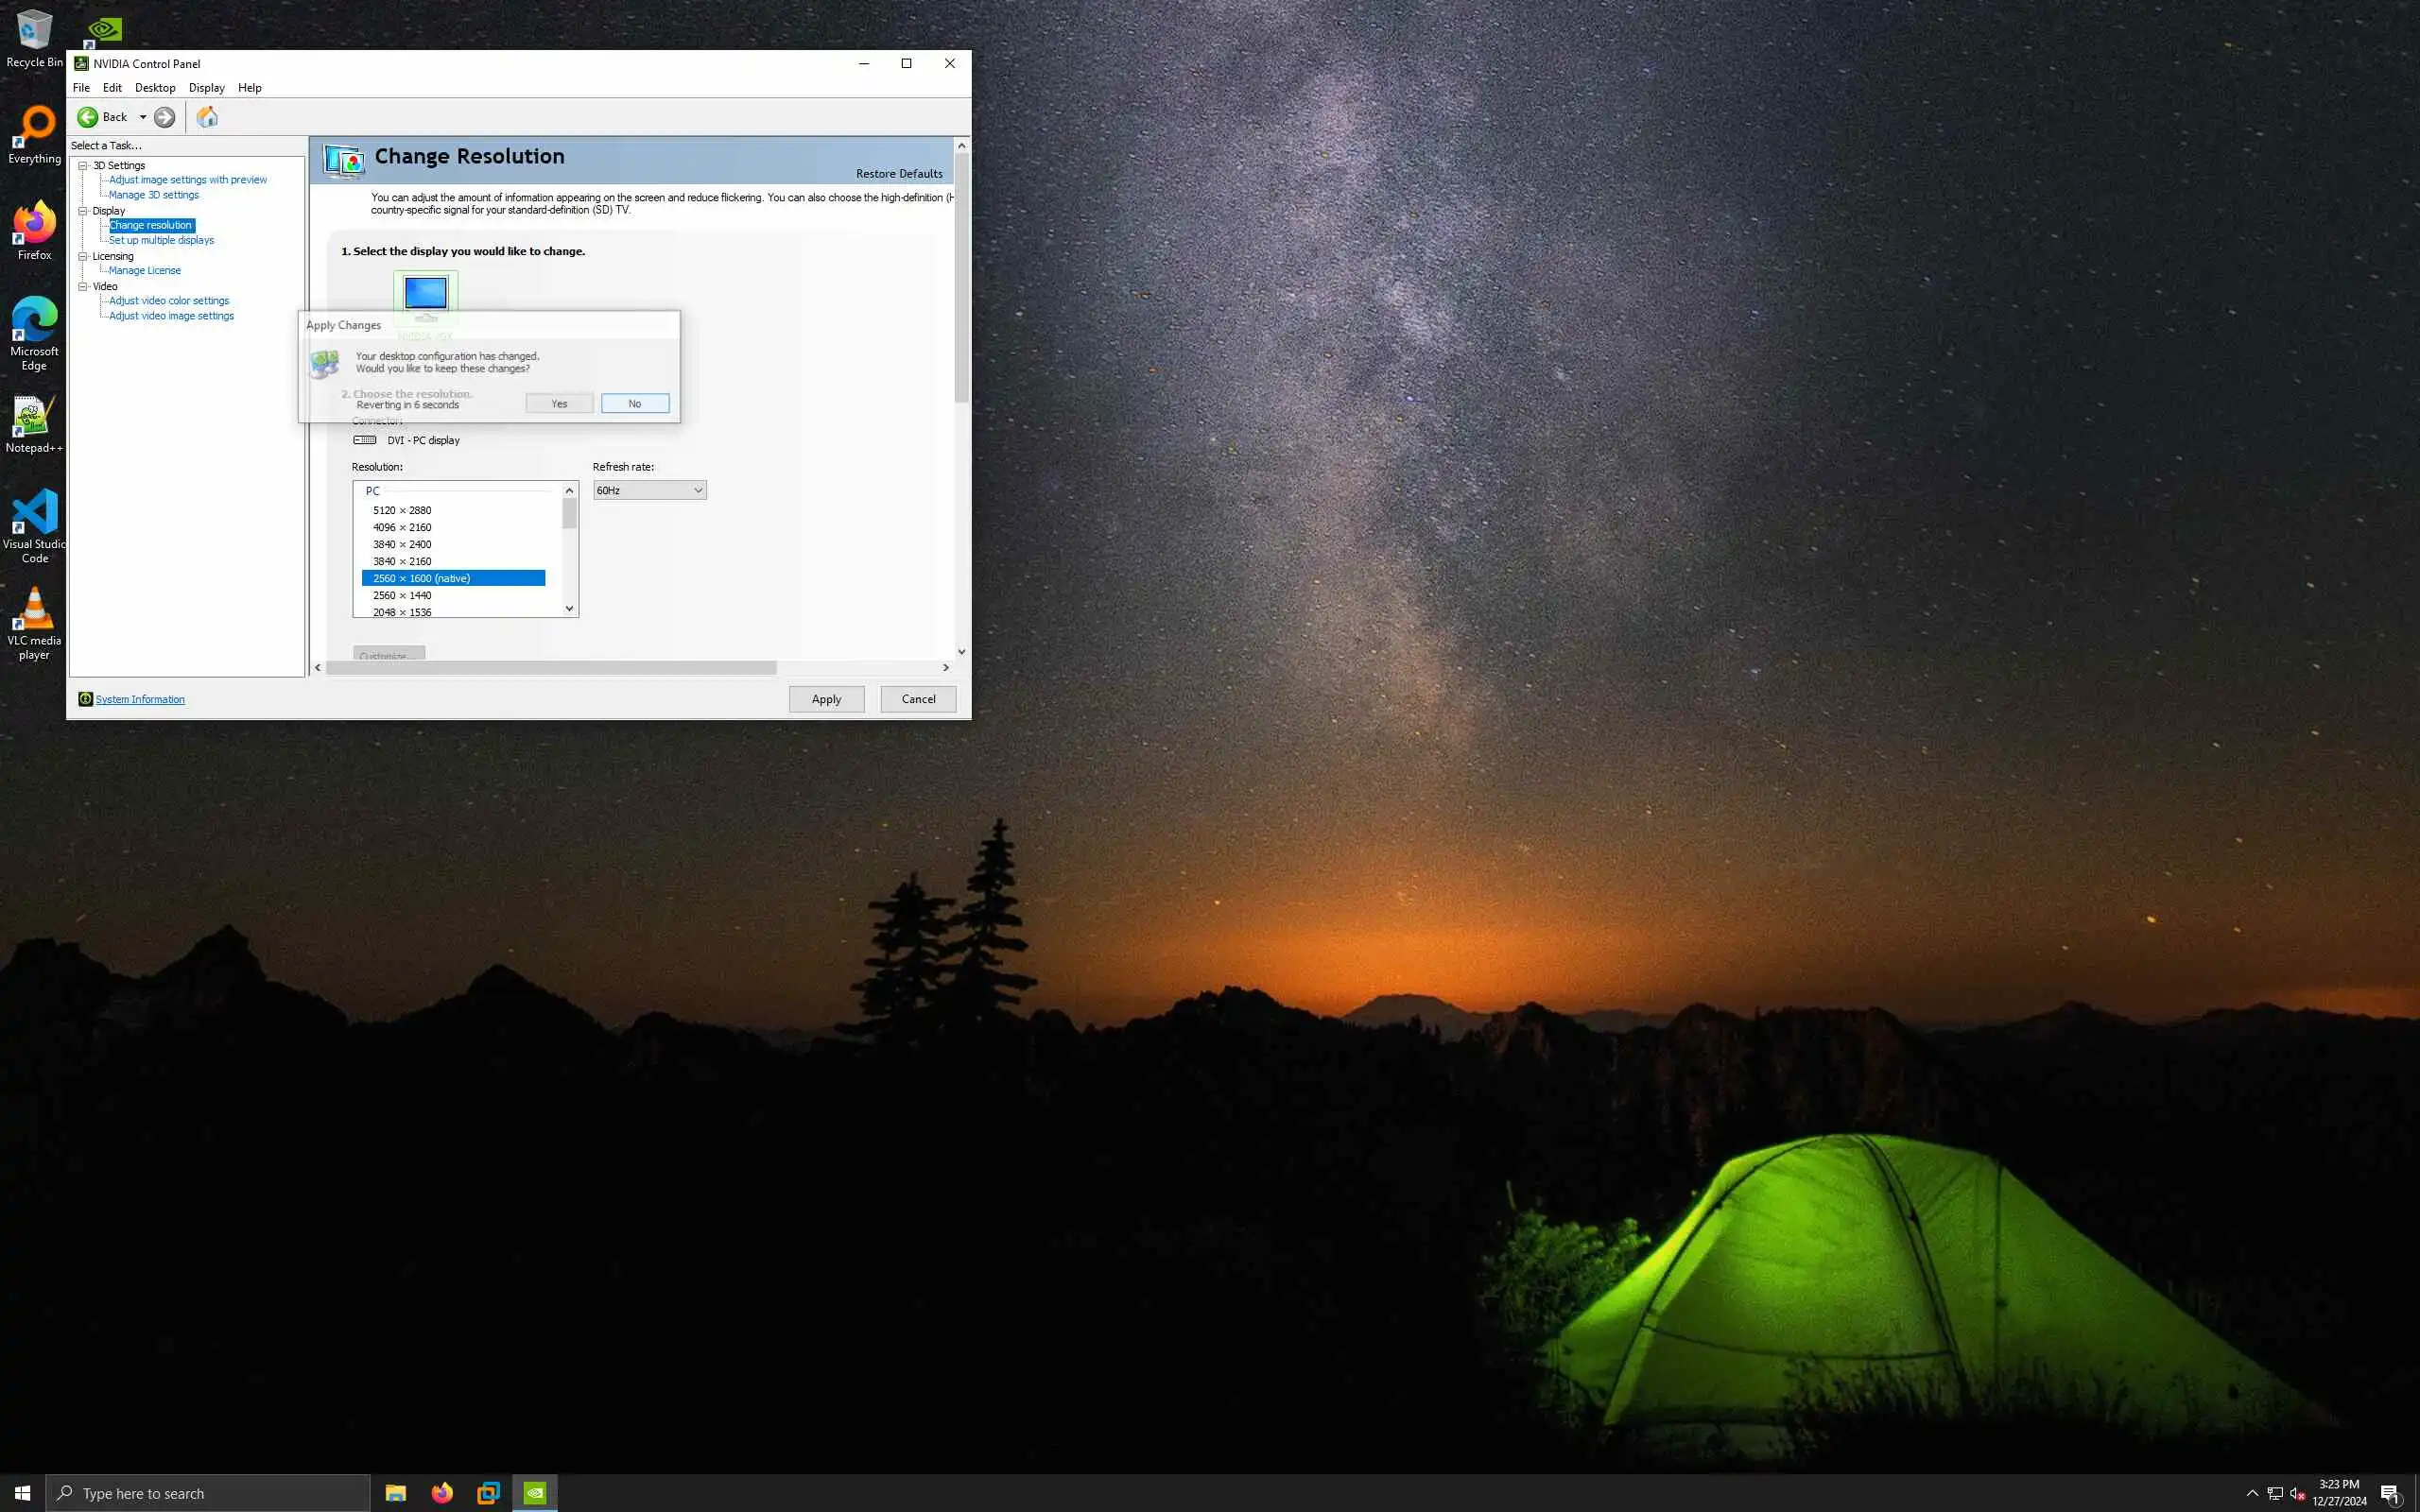Open Firefox from the taskbar

point(442,1493)
